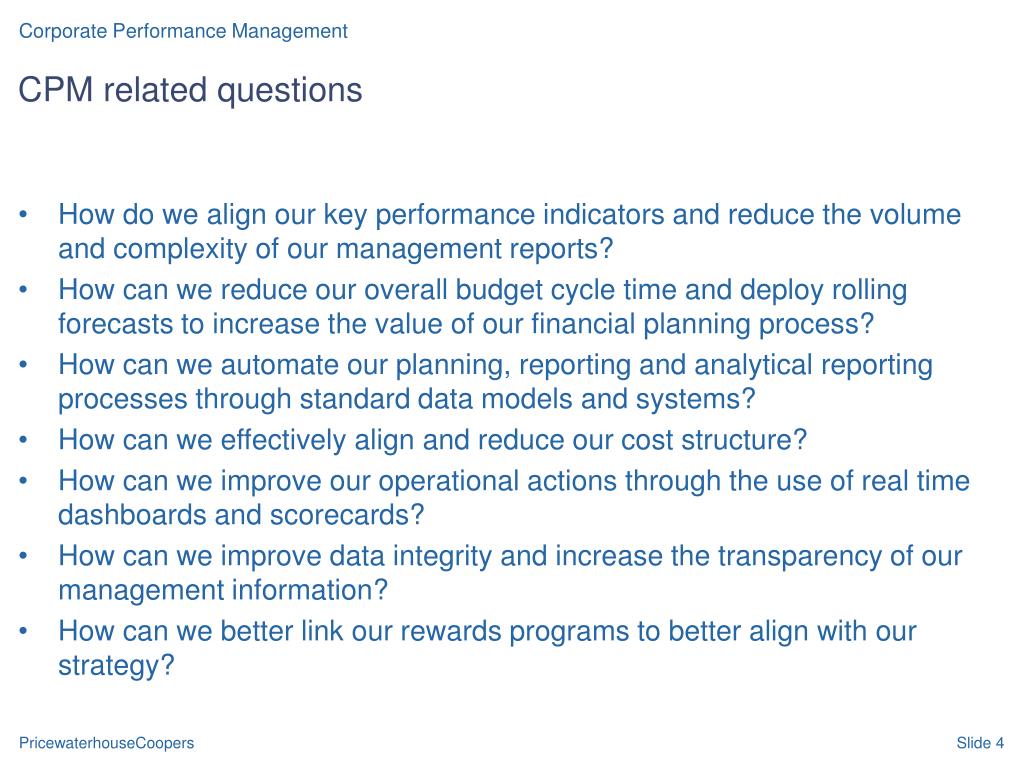
Task: Click the PricewaterhouseCoopers footer text
Action: click(106, 743)
